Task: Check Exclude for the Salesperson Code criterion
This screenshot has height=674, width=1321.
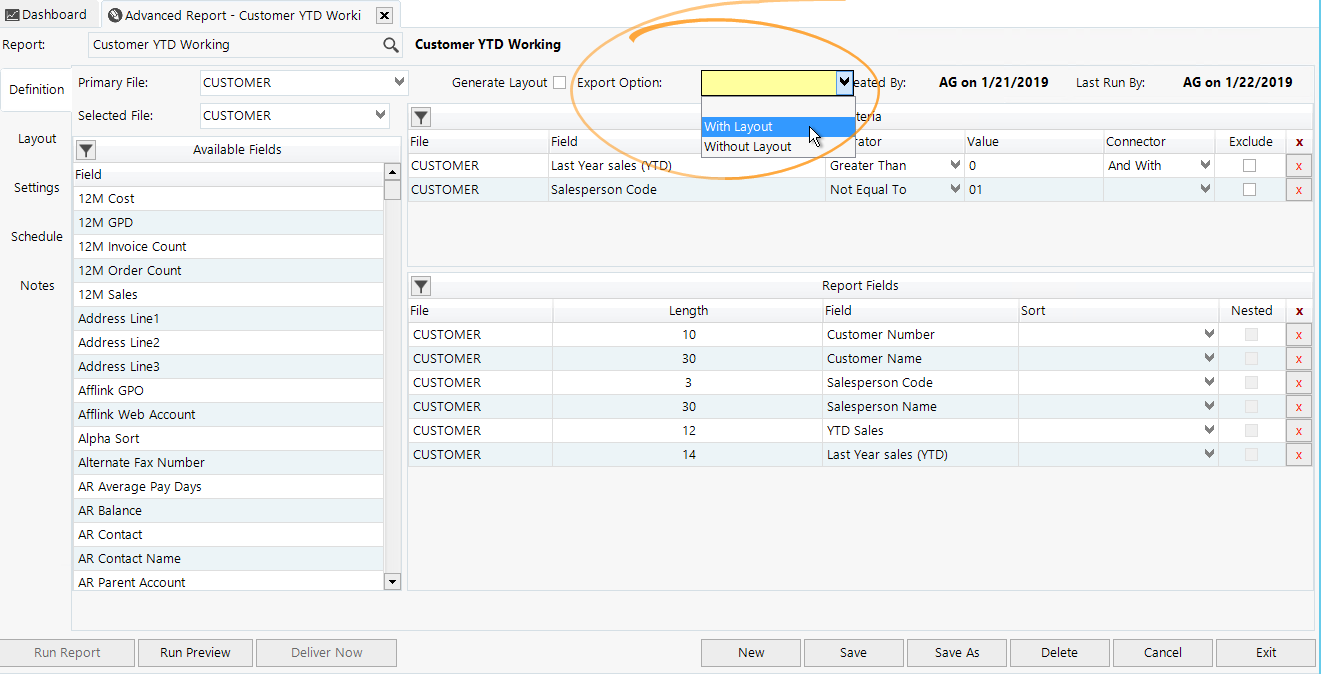Action: 1250,189
